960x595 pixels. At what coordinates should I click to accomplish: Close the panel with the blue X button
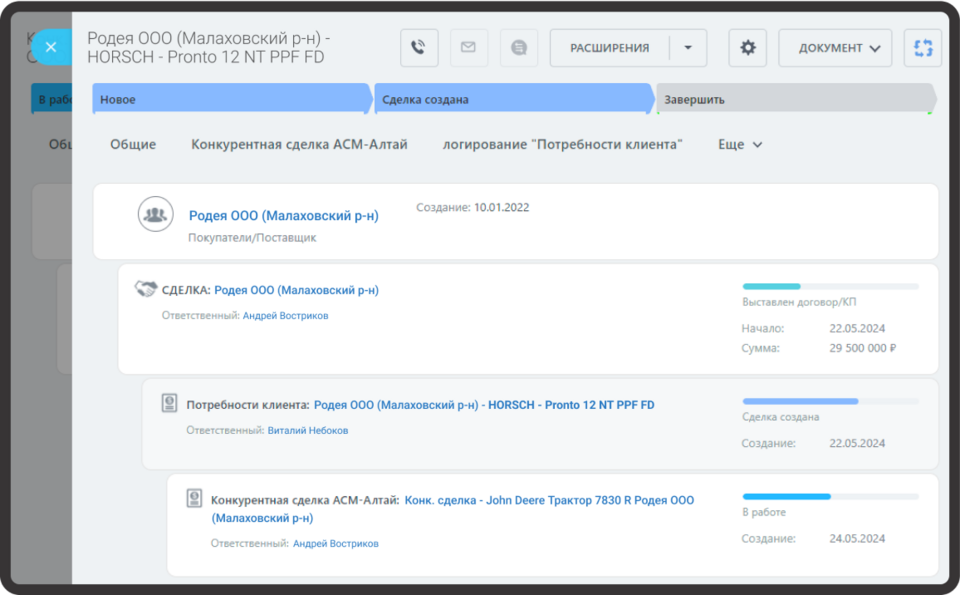click(x=51, y=46)
